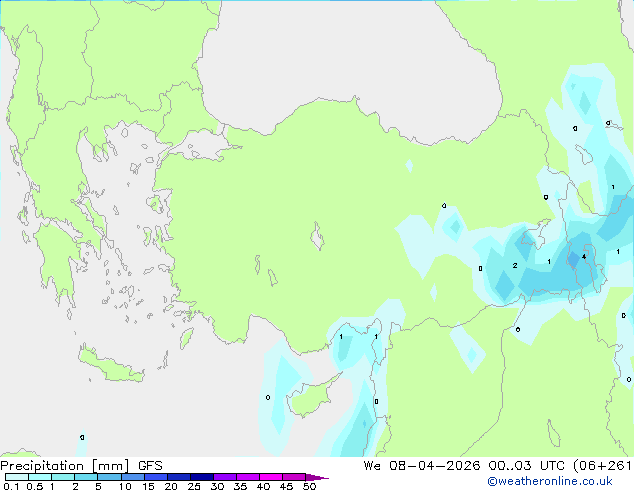Click the '5' legend label
The width and height of the screenshot is (634, 490).
[98, 486]
